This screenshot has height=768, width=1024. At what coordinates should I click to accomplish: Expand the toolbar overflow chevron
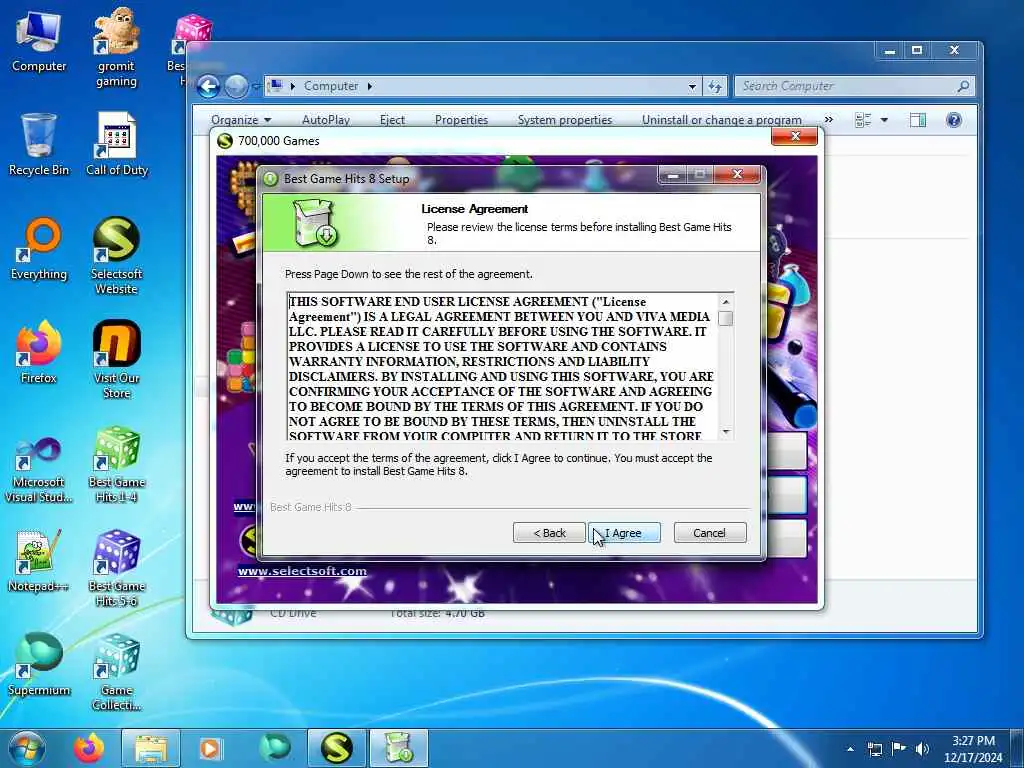click(829, 120)
